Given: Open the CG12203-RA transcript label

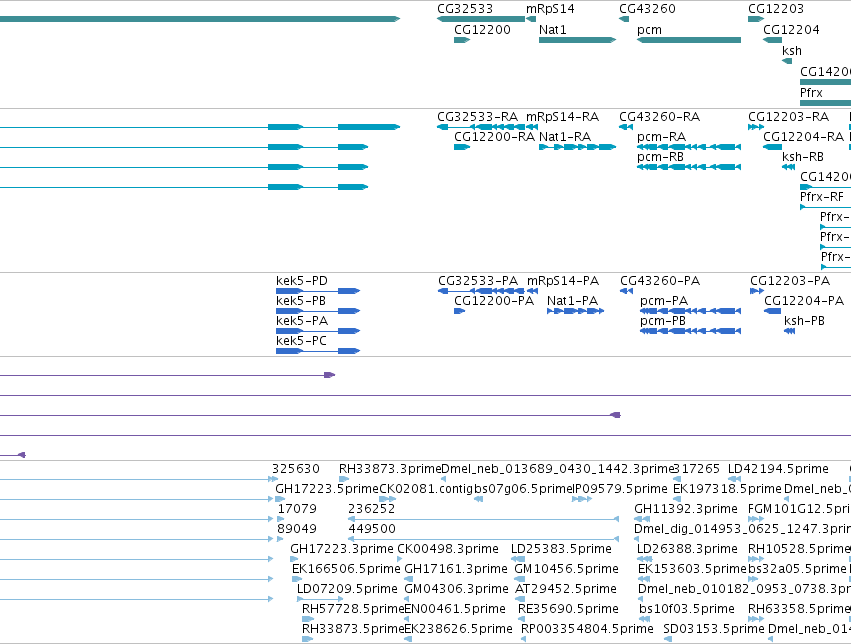Looking at the screenshot, I should pyautogui.click(x=789, y=117).
